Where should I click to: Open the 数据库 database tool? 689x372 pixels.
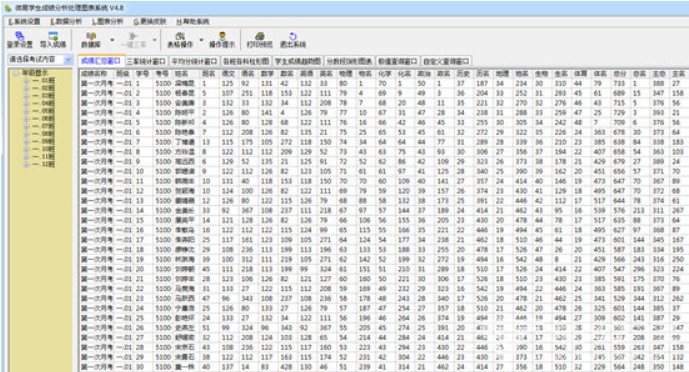91,40
